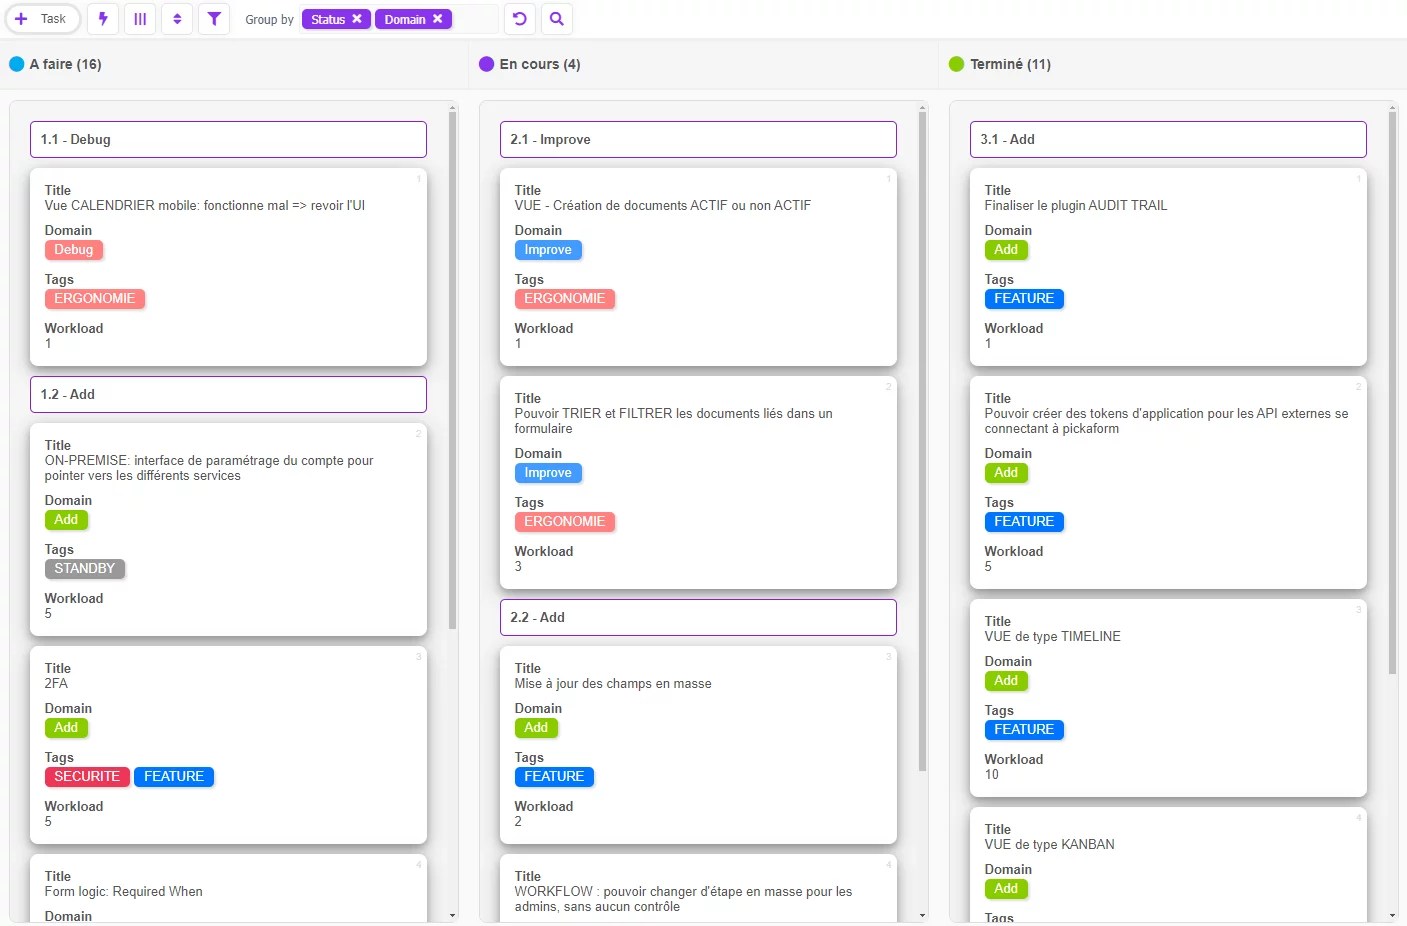Select the 'A faire (16)' column header
Image resolution: width=1407 pixels, height=926 pixels.
(x=65, y=64)
